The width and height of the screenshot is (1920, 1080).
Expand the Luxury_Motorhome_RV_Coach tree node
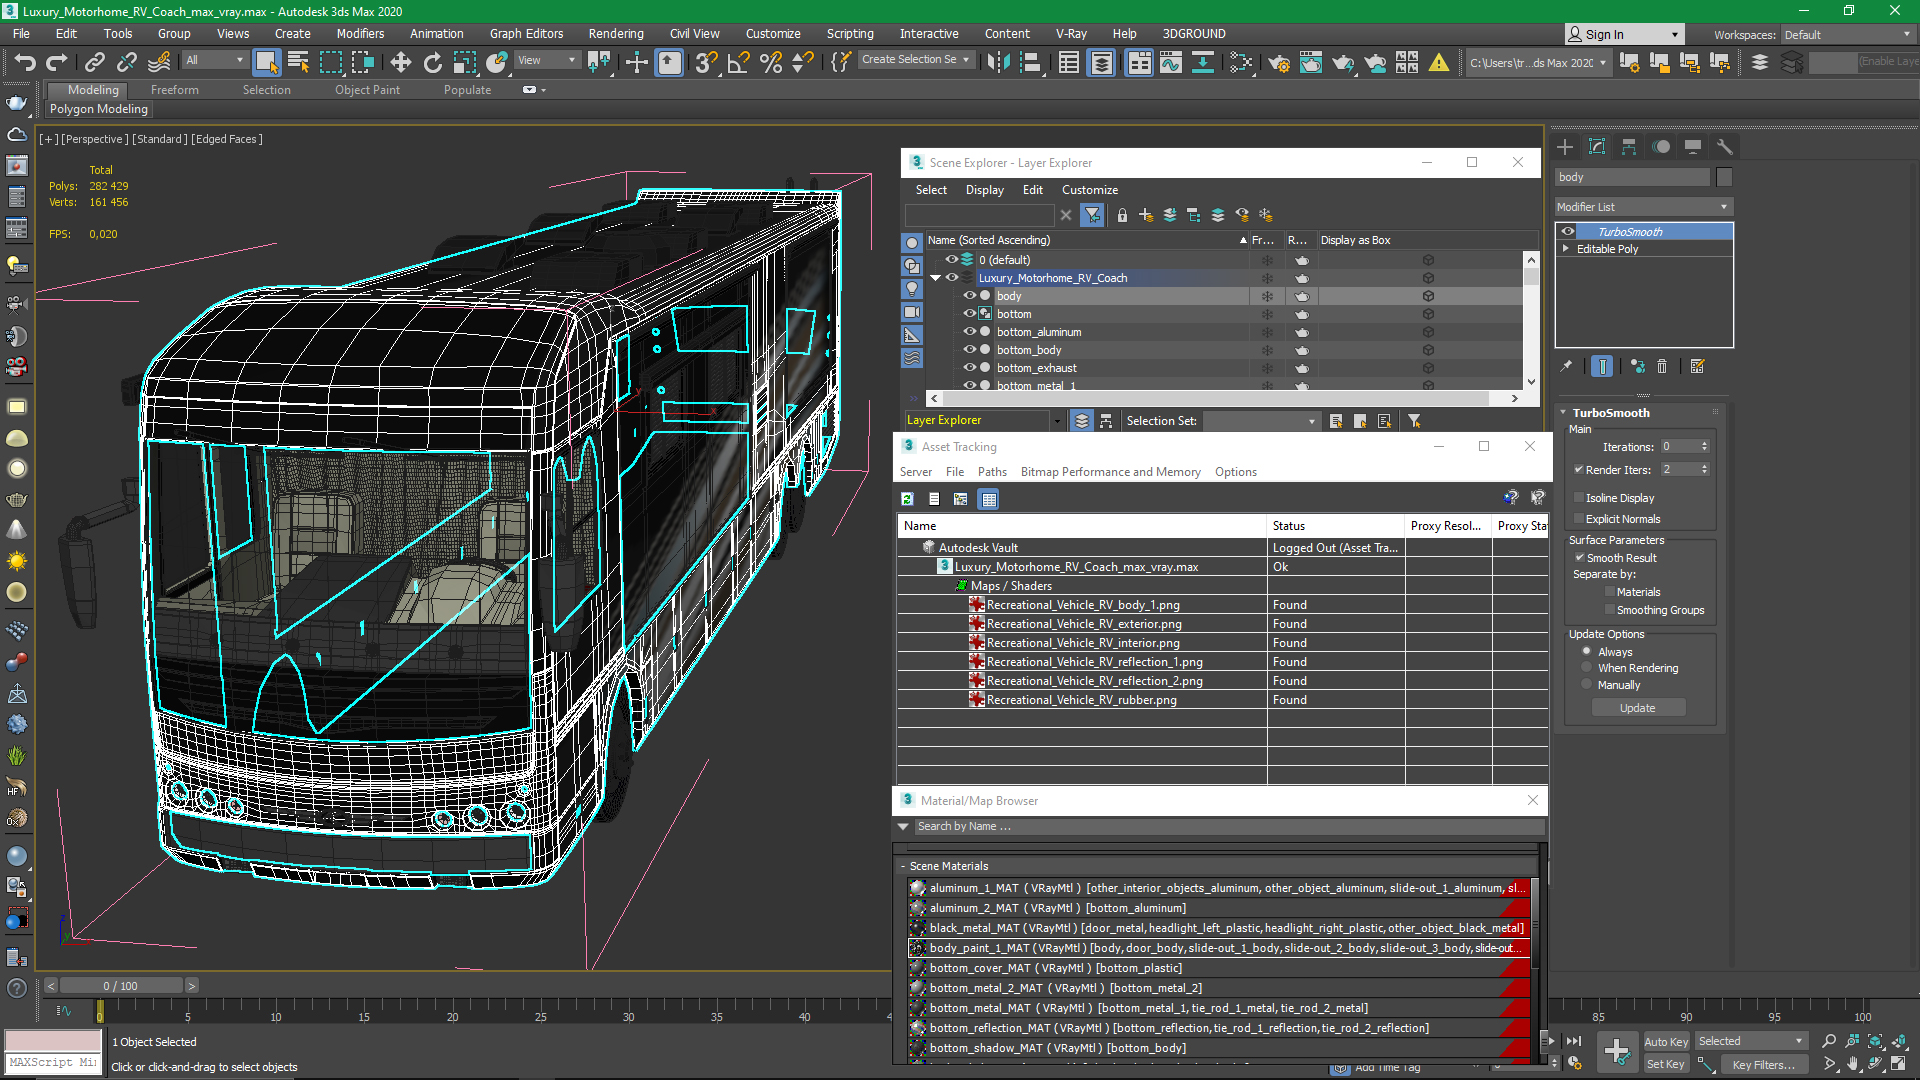(x=938, y=278)
